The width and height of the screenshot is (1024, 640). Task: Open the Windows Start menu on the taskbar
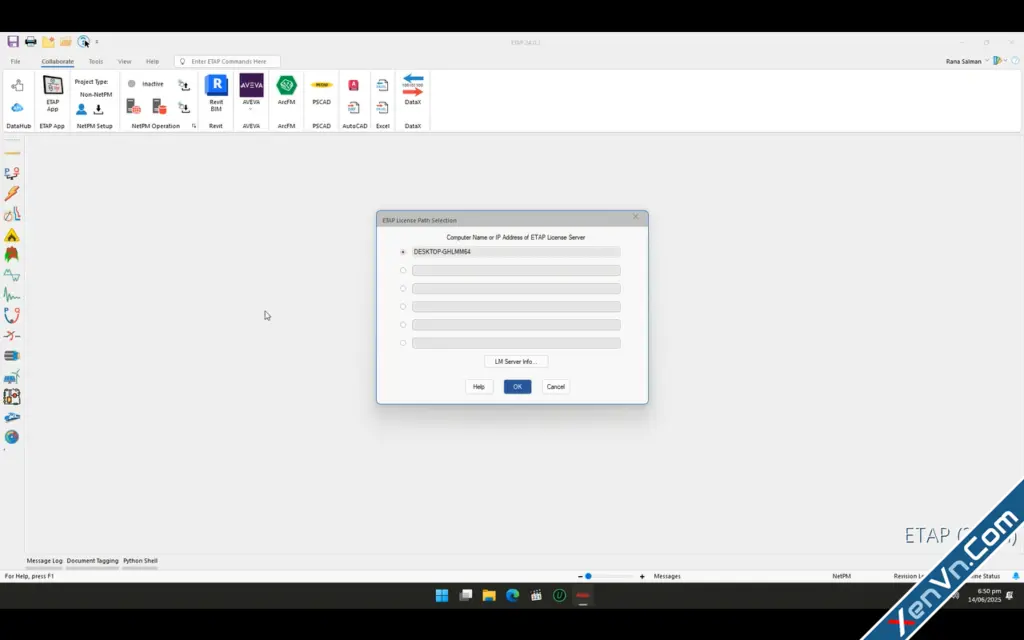click(x=442, y=596)
